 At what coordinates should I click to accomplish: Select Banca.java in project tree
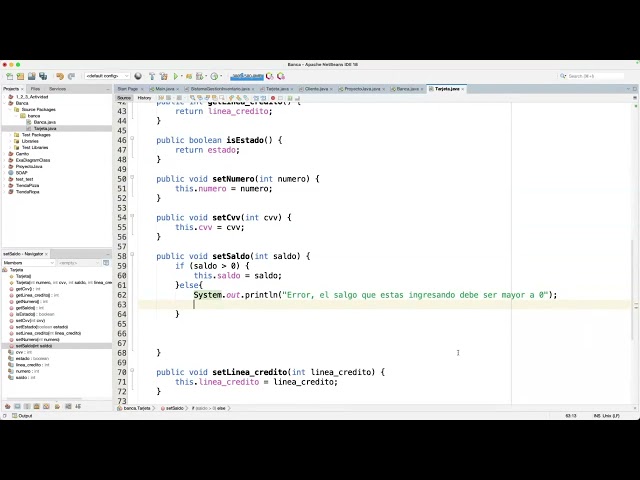click(44, 122)
